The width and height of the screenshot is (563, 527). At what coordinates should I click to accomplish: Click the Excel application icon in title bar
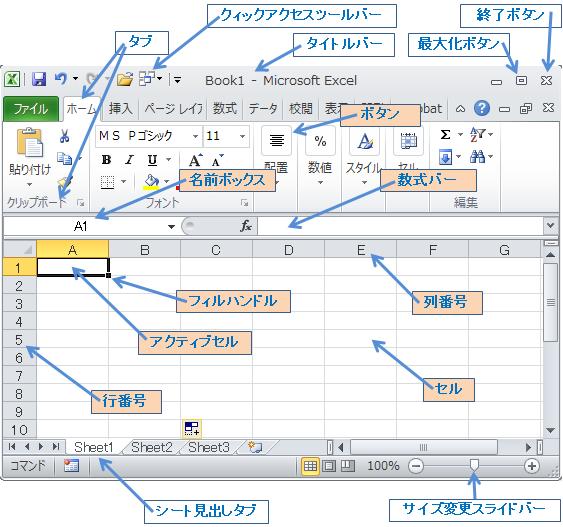[12, 79]
